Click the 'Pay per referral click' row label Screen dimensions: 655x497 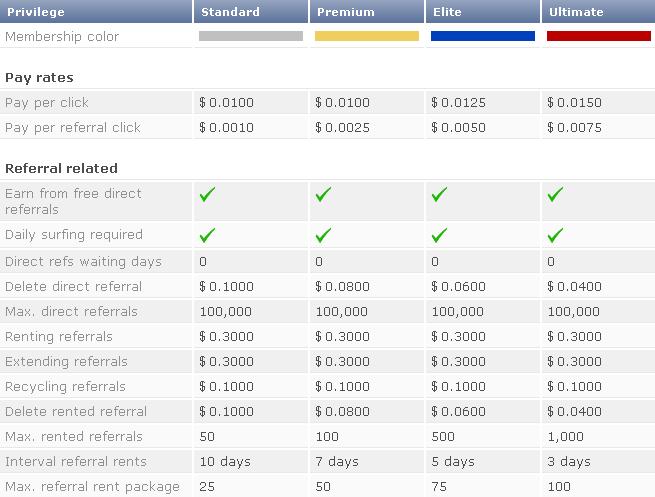point(73,128)
